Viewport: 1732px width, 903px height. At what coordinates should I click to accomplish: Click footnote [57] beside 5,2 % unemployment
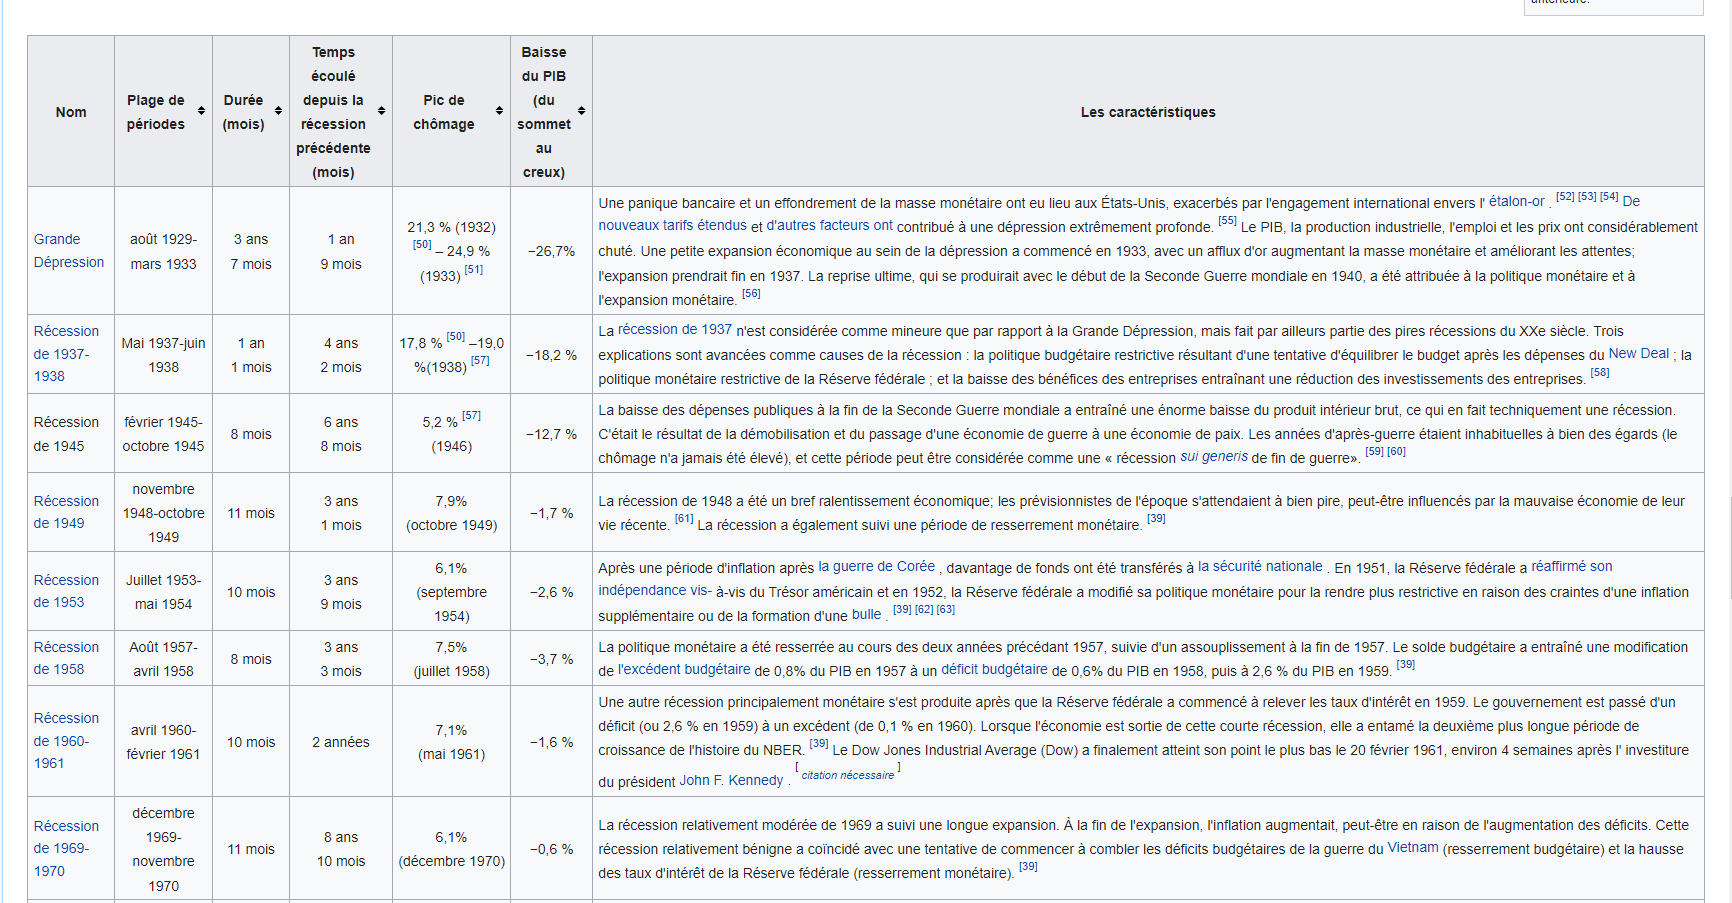coord(472,416)
